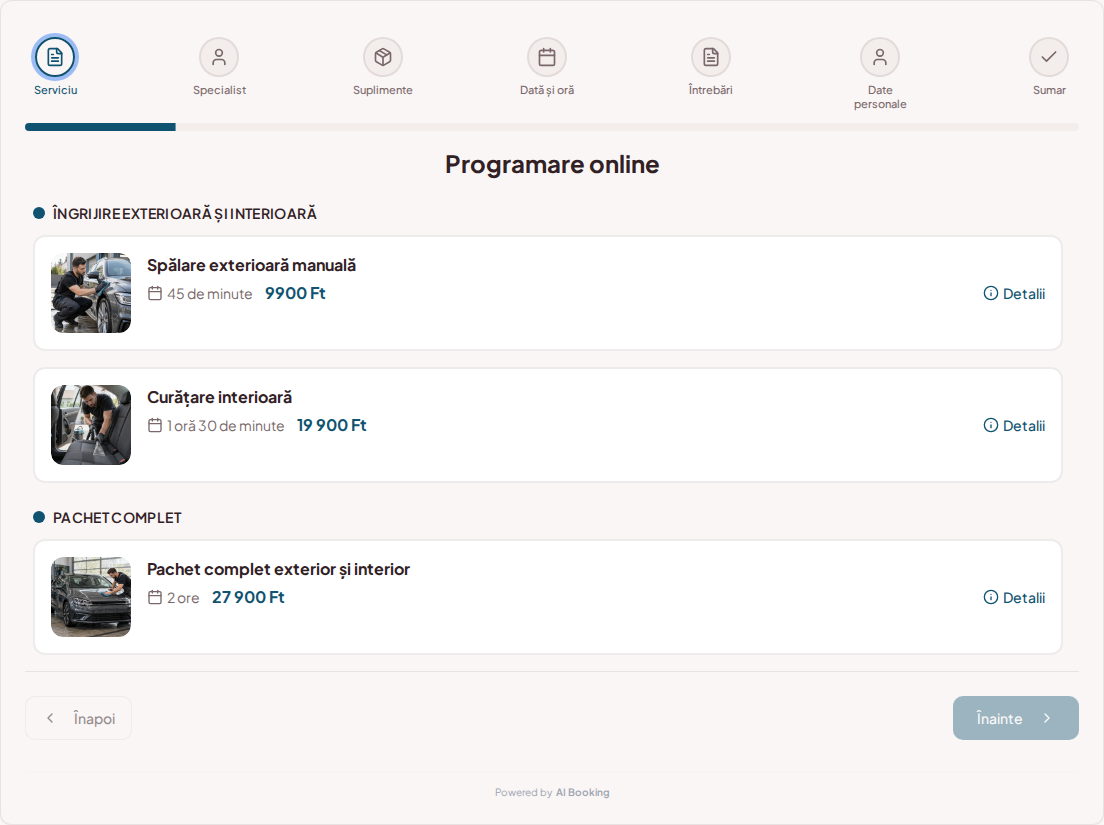The image size is (1104, 825).
Task: Click the Serviciu step document icon
Action: point(55,57)
